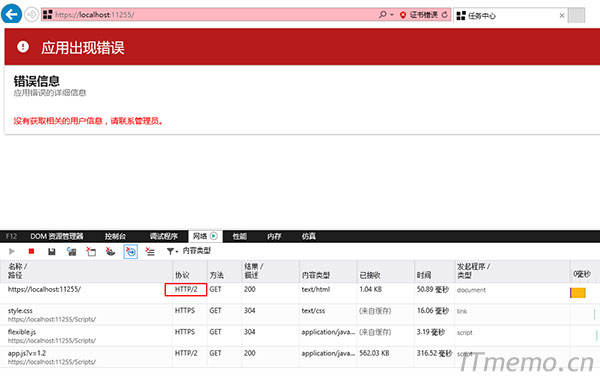Image resolution: width=600 pixels, height=378 pixels.
Task: Stop network capture with the red square
Action: coord(31,251)
